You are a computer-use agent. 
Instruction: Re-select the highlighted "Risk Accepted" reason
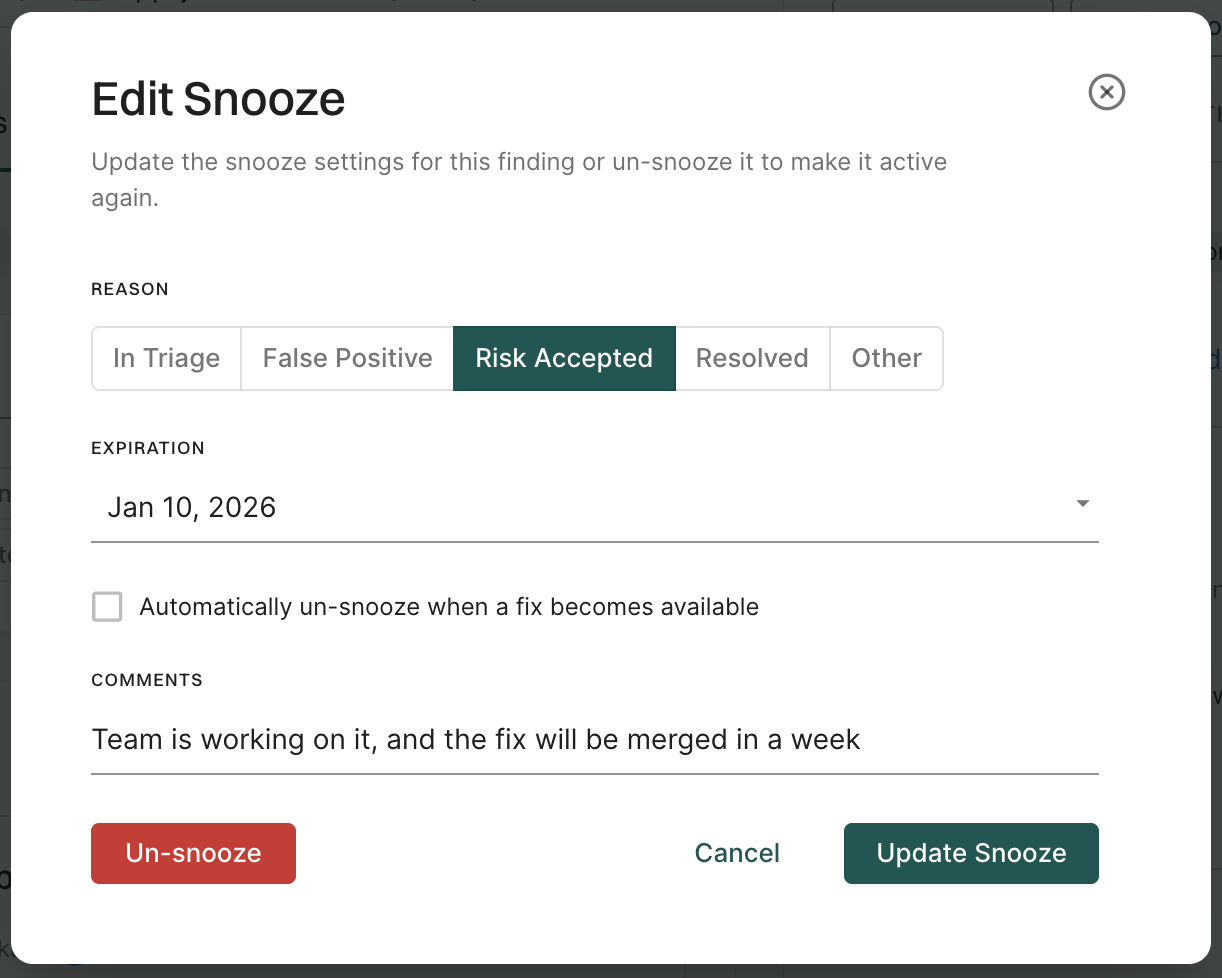pyautogui.click(x=563, y=358)
